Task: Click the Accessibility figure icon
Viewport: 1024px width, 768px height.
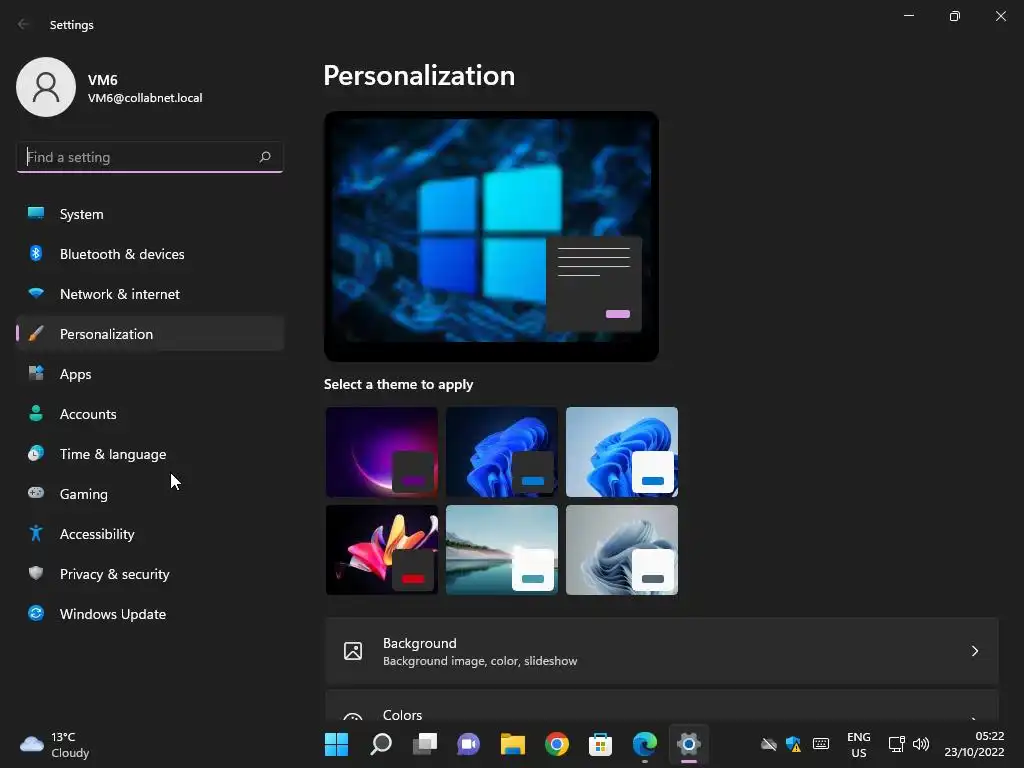Action: coord(36,534)
